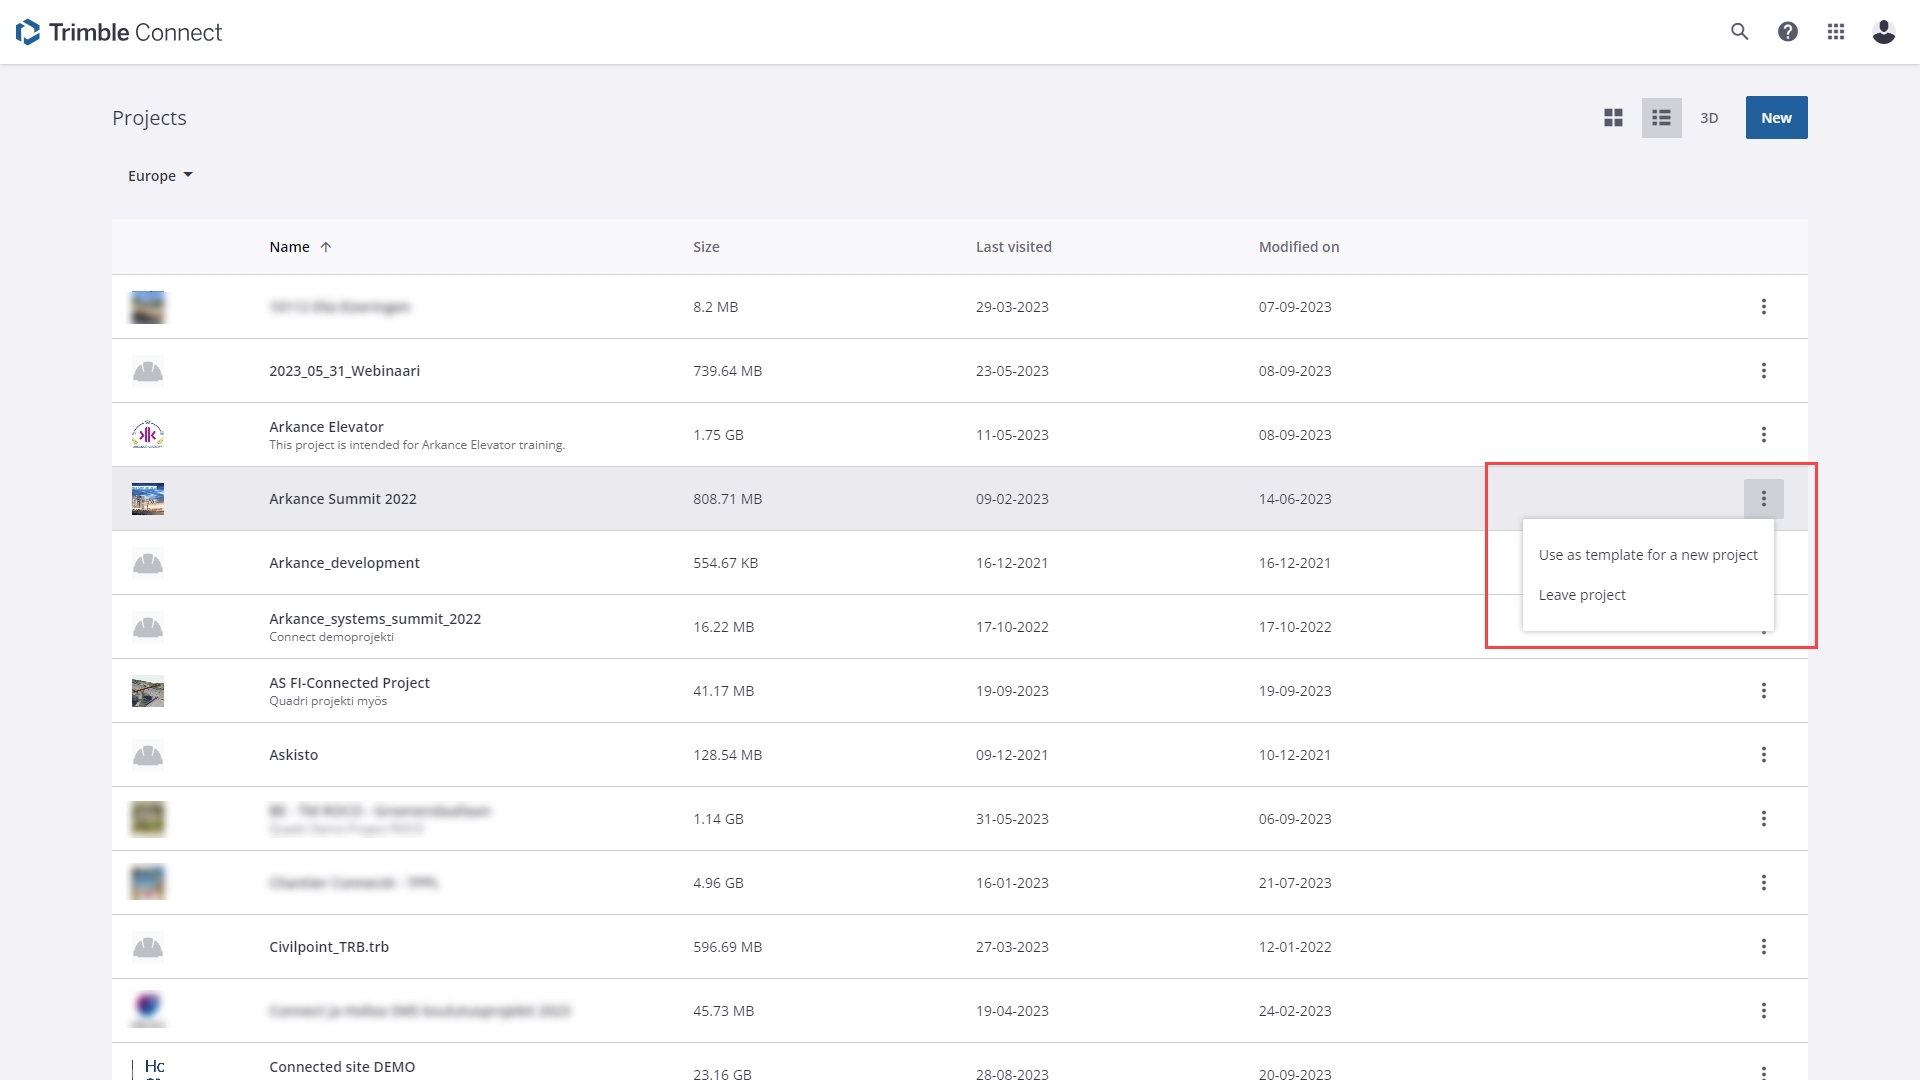Sort by the Modified on column
The image size is (1920, 1080).
point(1298,247)
